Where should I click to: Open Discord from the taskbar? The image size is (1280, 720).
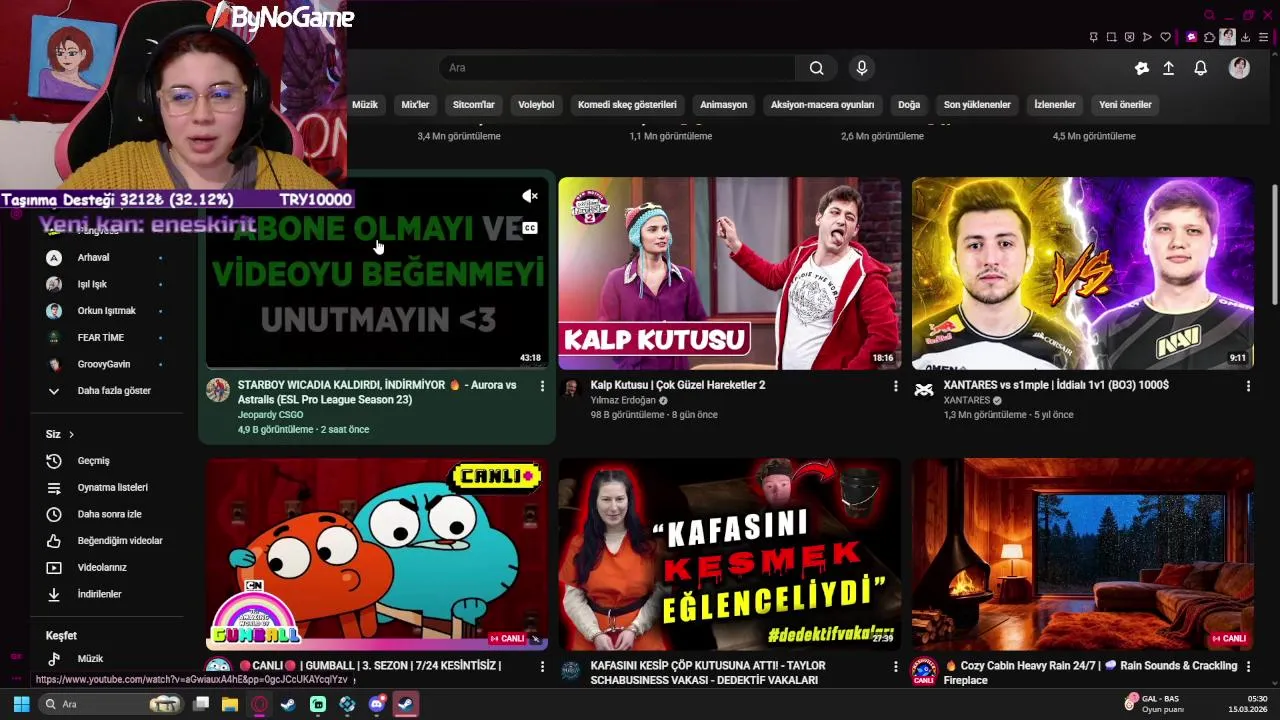(x=377, y=704)
